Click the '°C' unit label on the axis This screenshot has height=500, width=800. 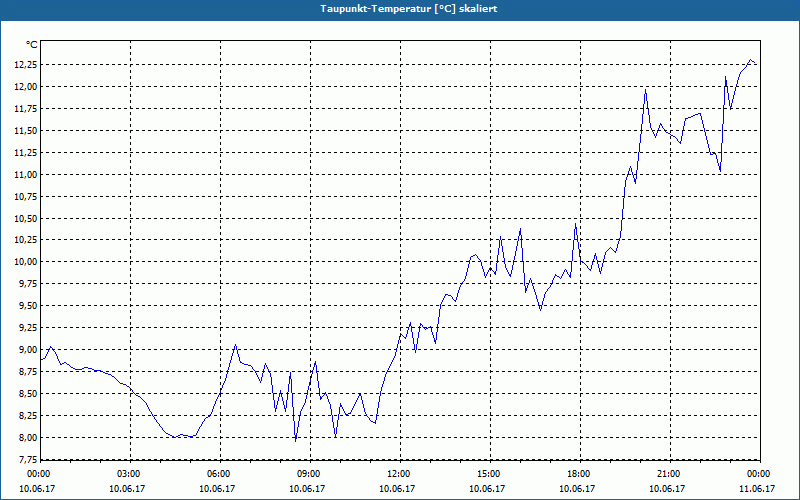pos(32,45)
